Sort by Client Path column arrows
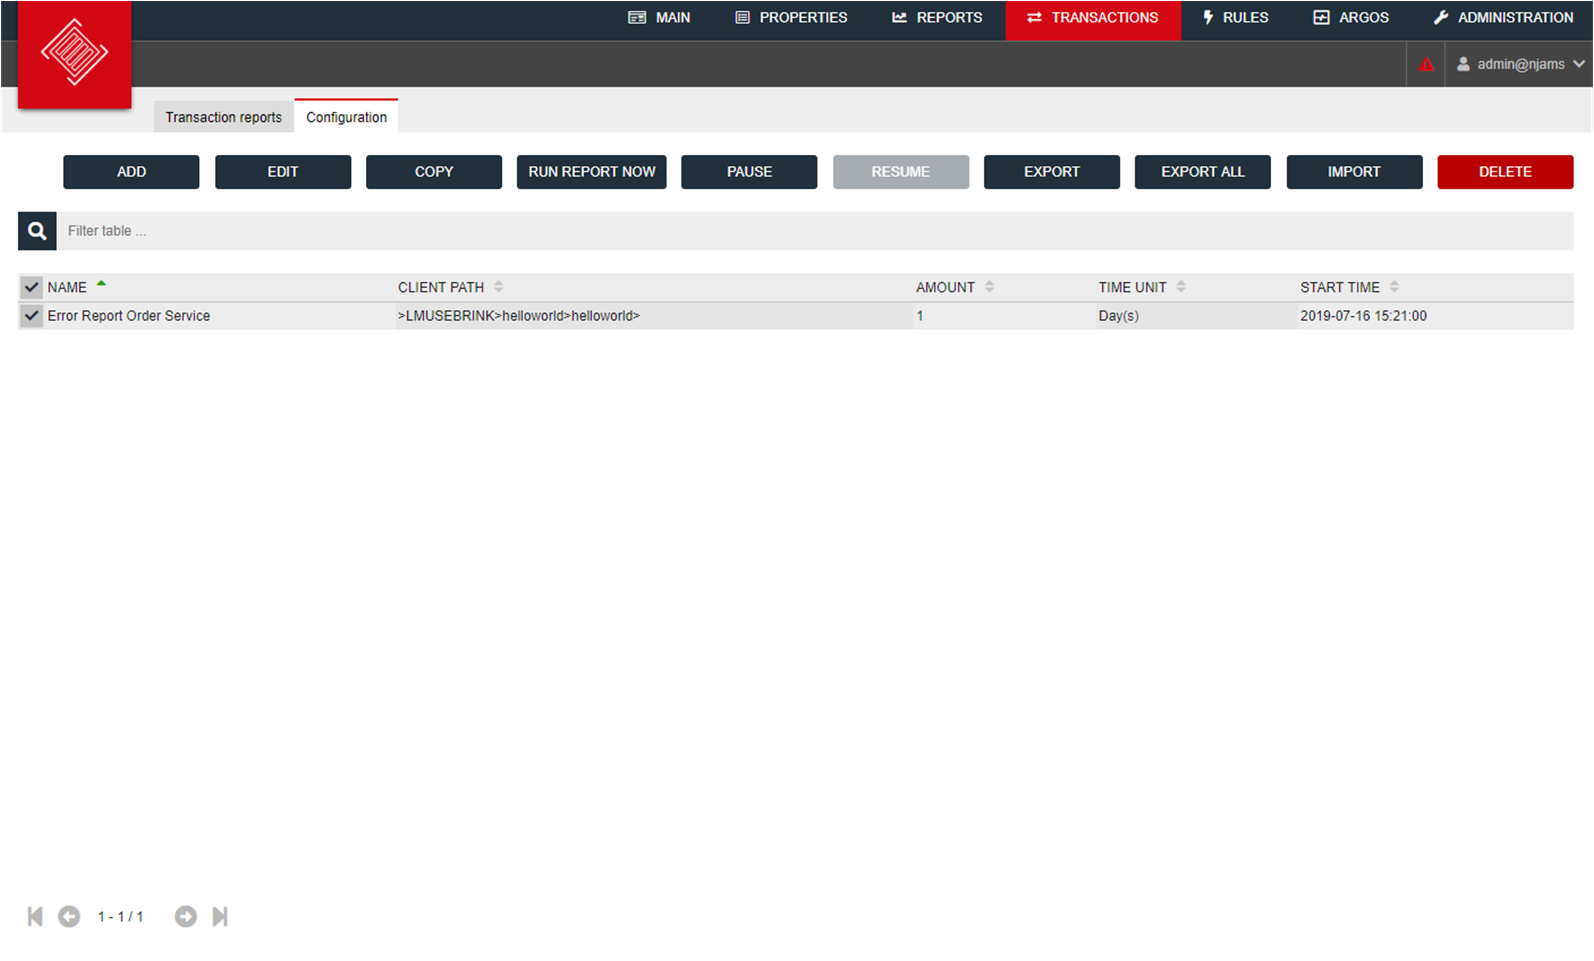This screenshot has height=961, width=1594. 498,287
